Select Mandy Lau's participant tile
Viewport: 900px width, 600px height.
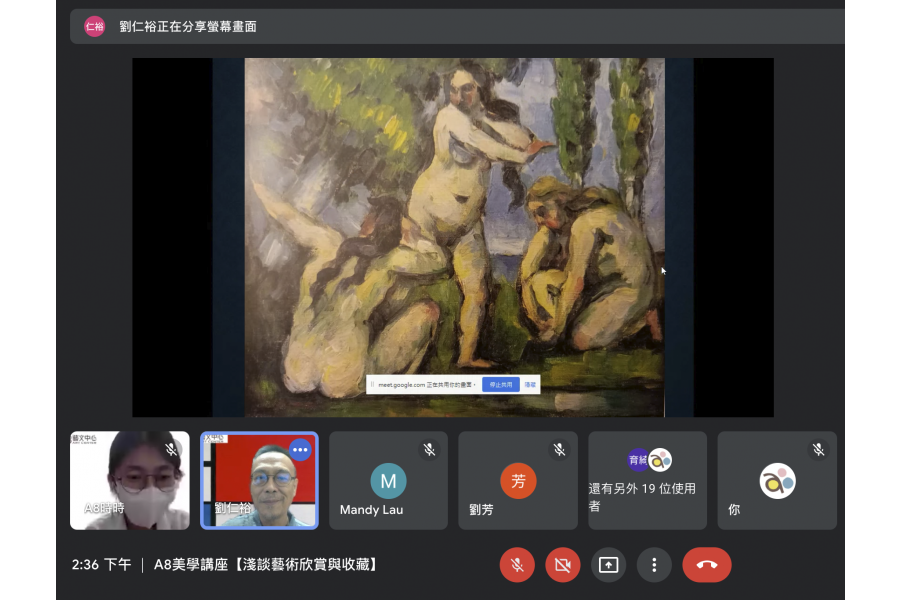[x=388, y=481]
